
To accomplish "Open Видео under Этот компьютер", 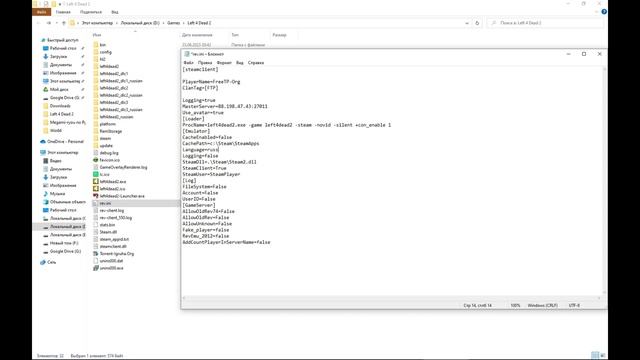I will tap(56, 161).
